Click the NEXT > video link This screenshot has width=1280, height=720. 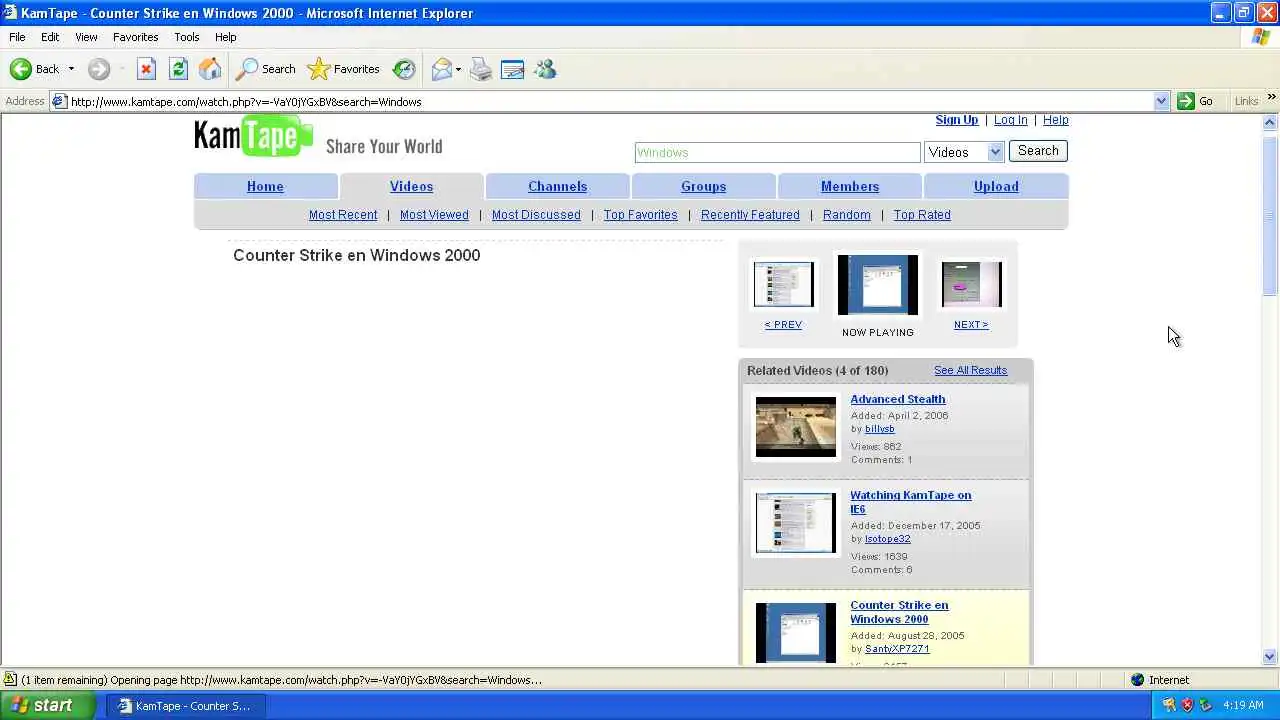pos(971,325)
